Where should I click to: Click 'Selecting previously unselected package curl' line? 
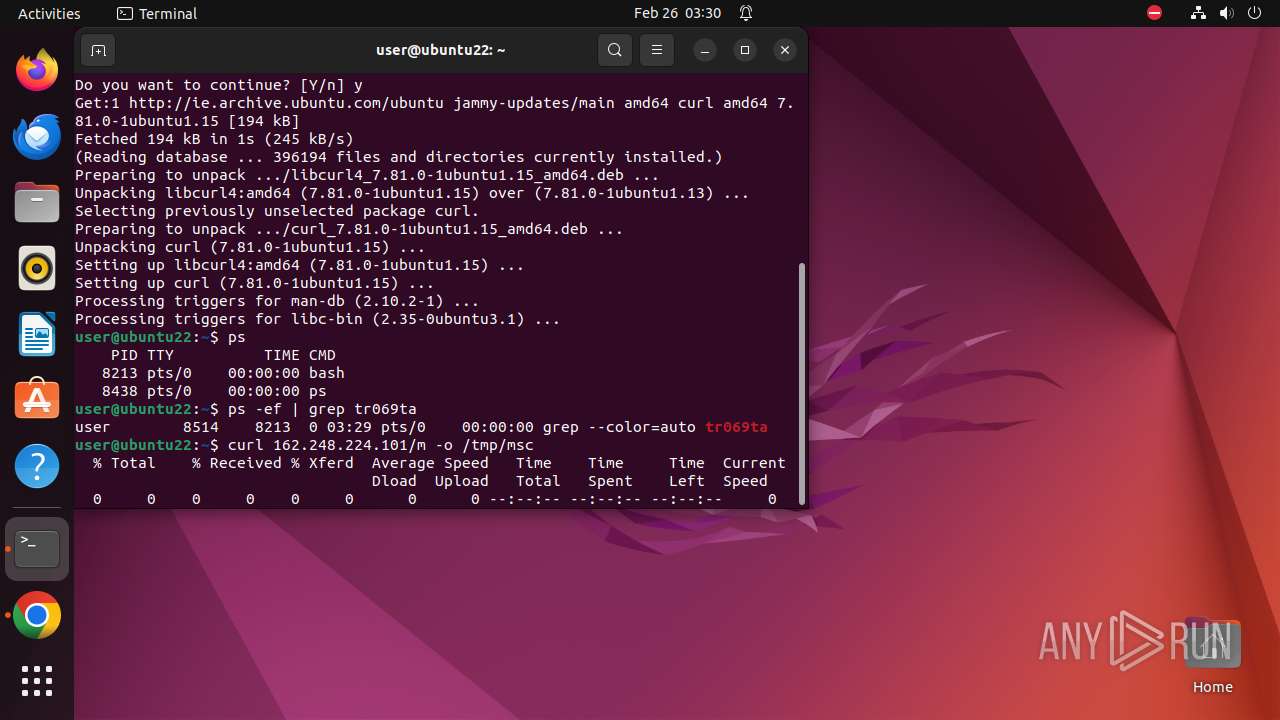(x=277, y=211)
